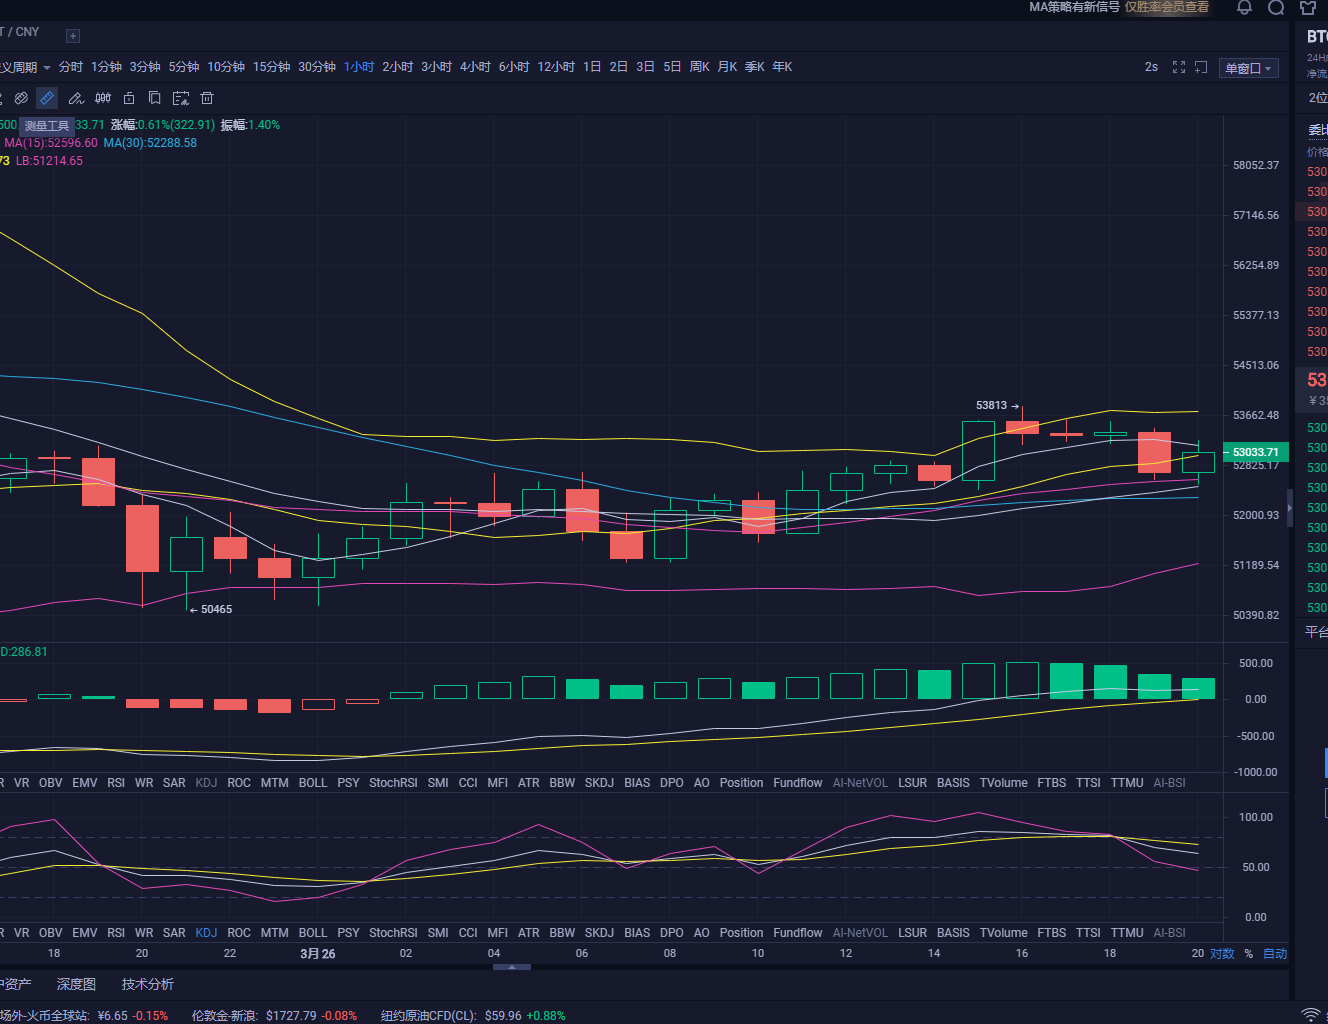The image size is (1328, 1024).
Task: Open the notification bell
Action: [x=1244, y=8]
